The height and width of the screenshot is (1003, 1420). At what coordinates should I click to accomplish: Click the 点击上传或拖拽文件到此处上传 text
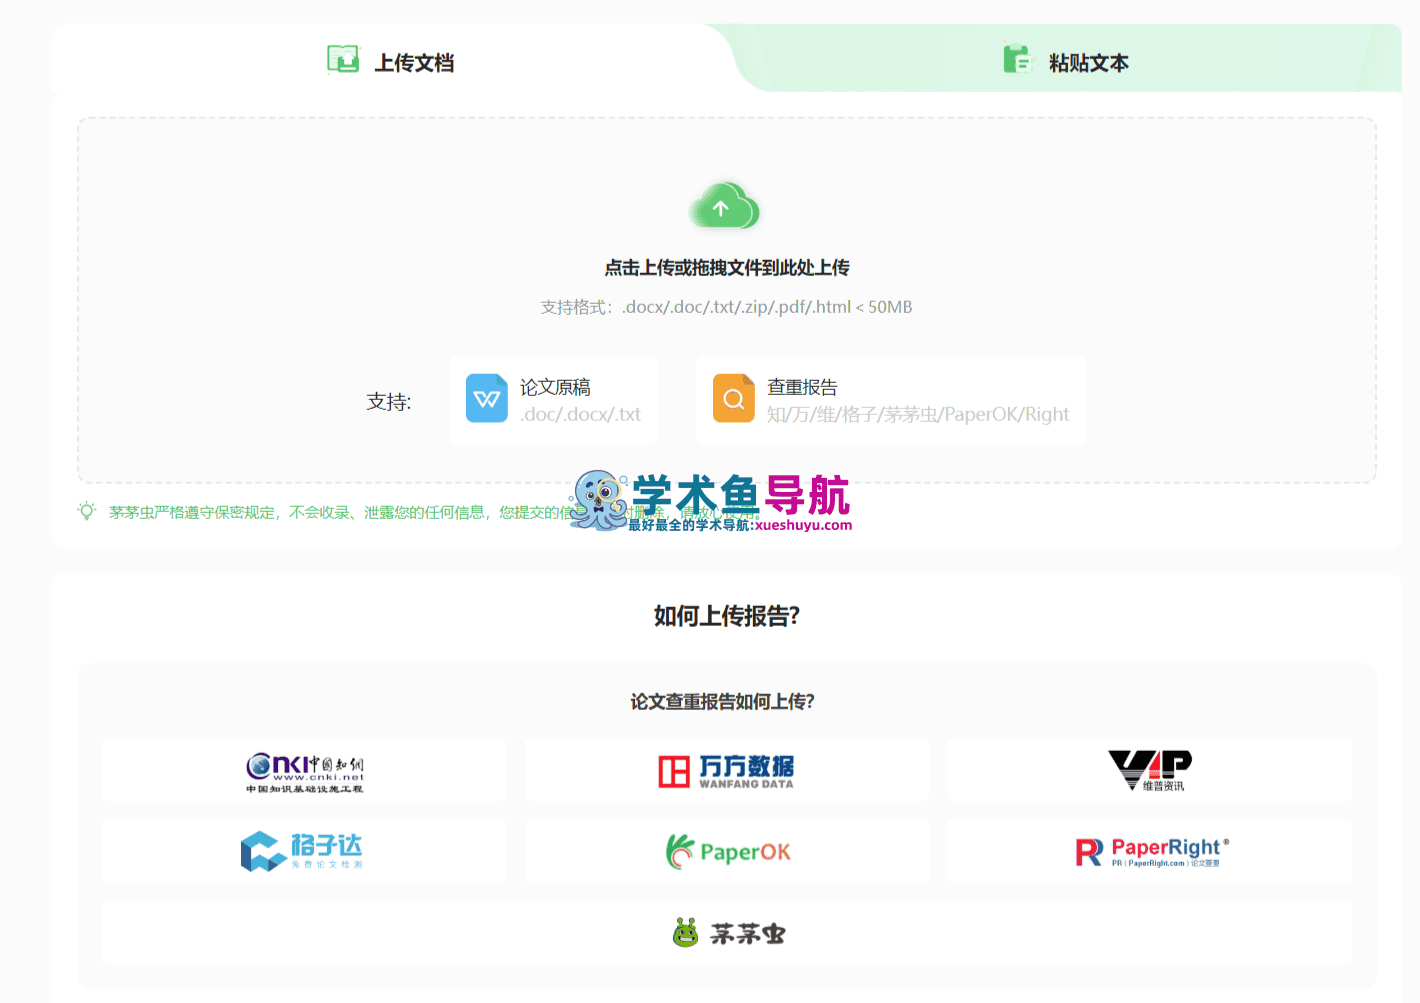pyautogui.click(x=727, y=268)
